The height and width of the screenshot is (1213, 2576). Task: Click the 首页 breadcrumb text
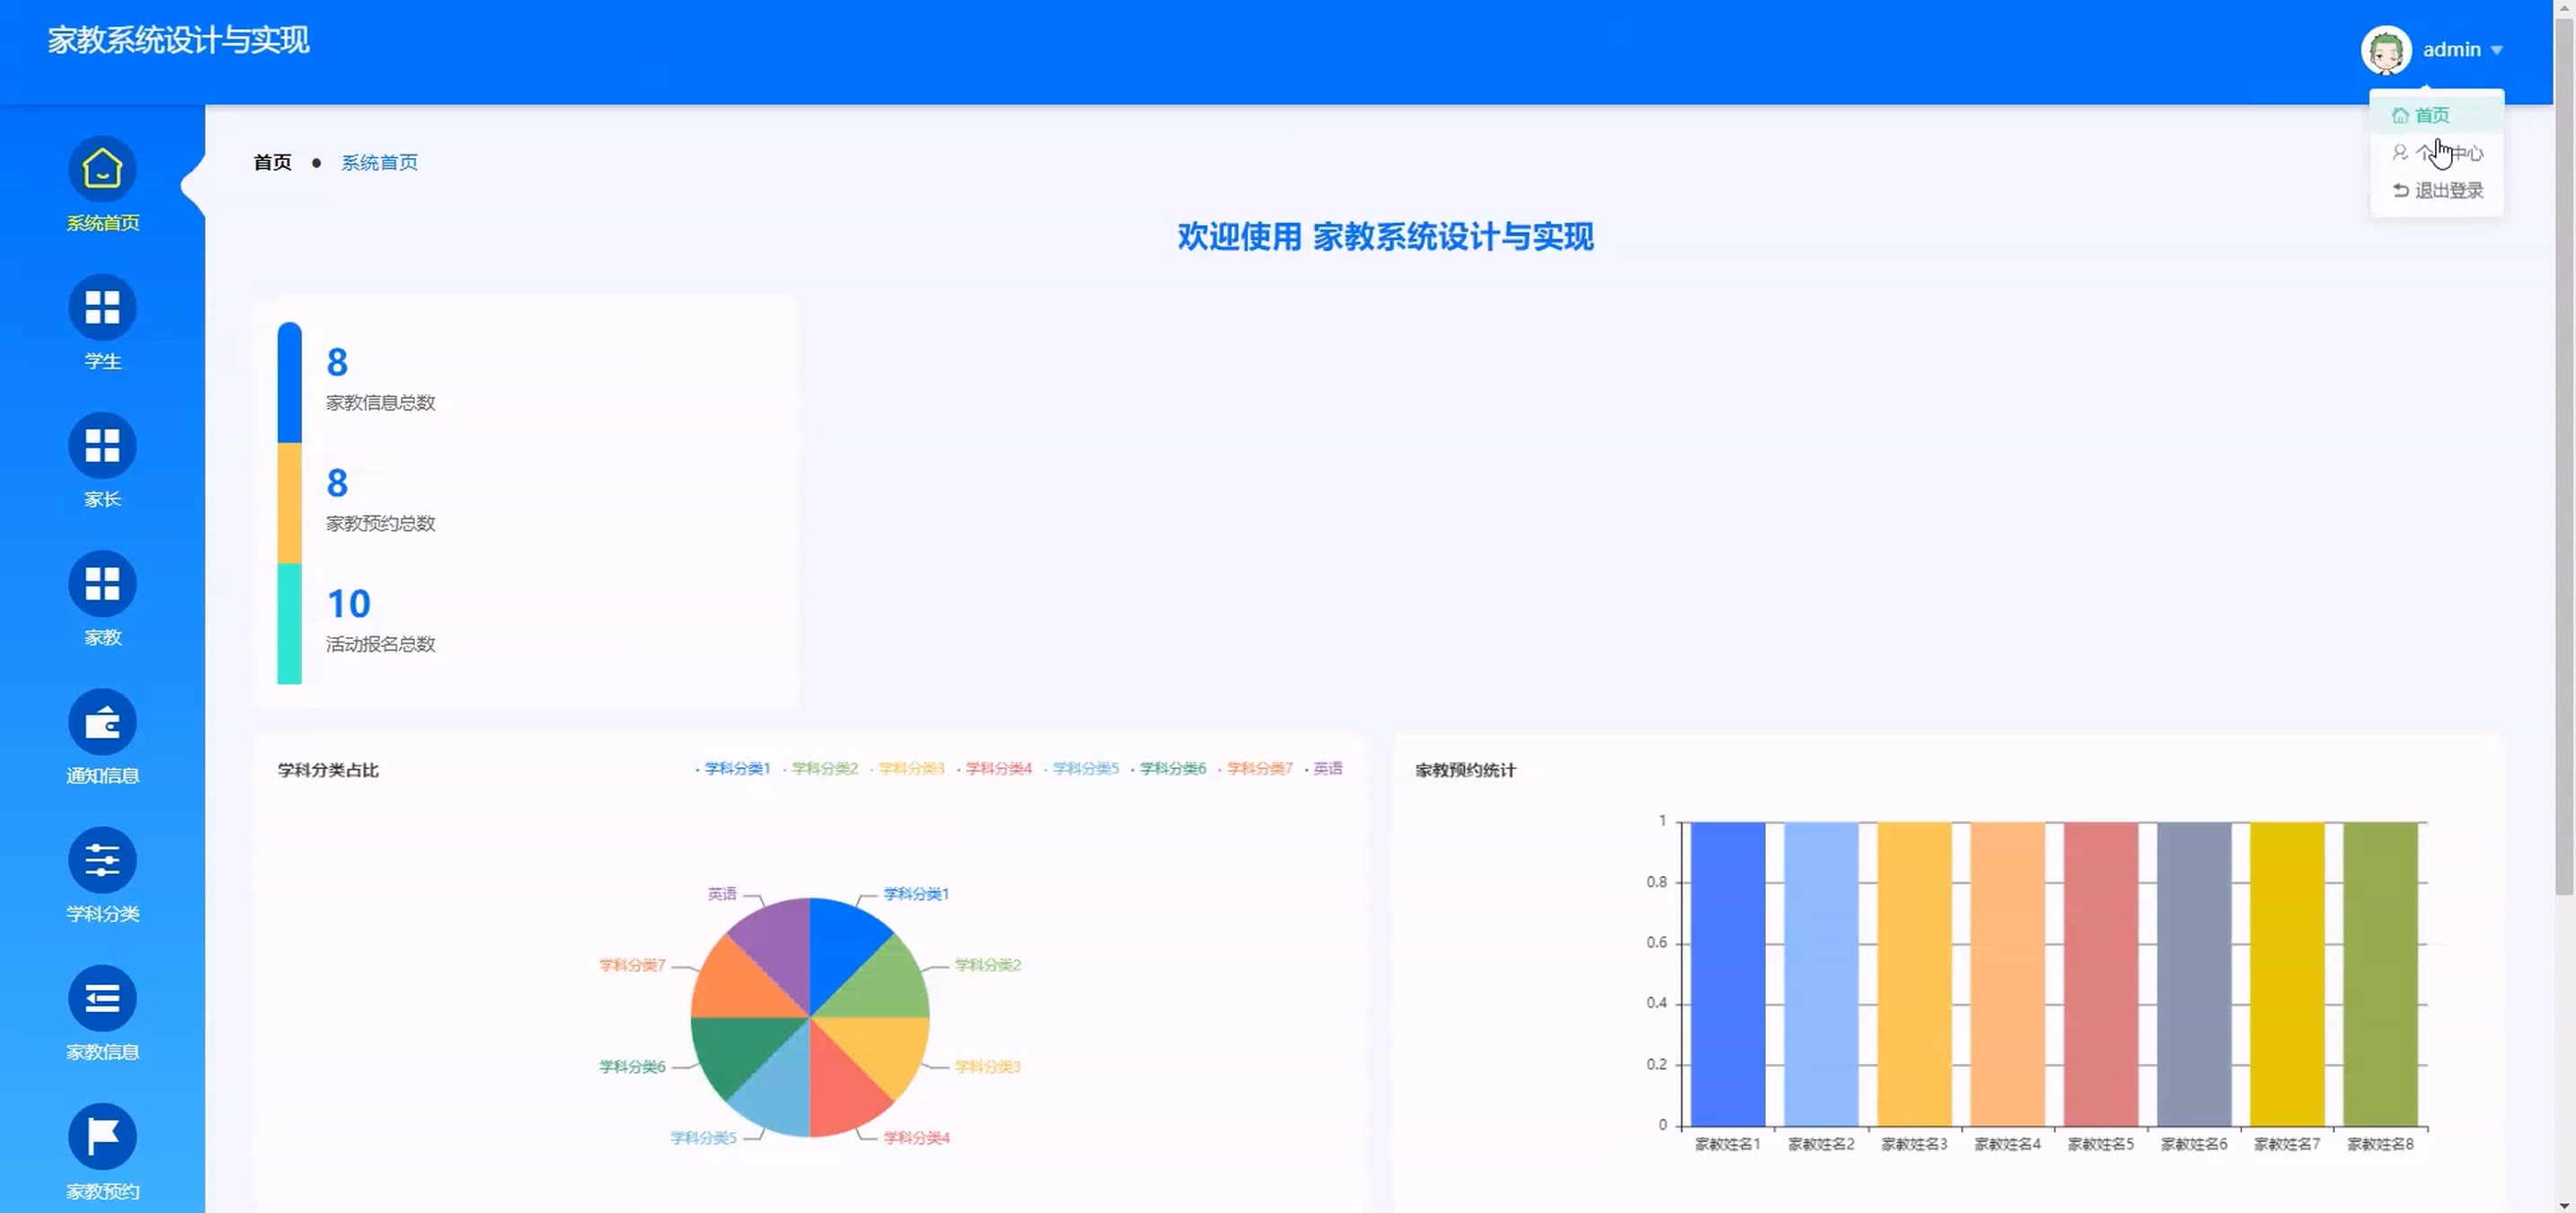click(272, 162)
